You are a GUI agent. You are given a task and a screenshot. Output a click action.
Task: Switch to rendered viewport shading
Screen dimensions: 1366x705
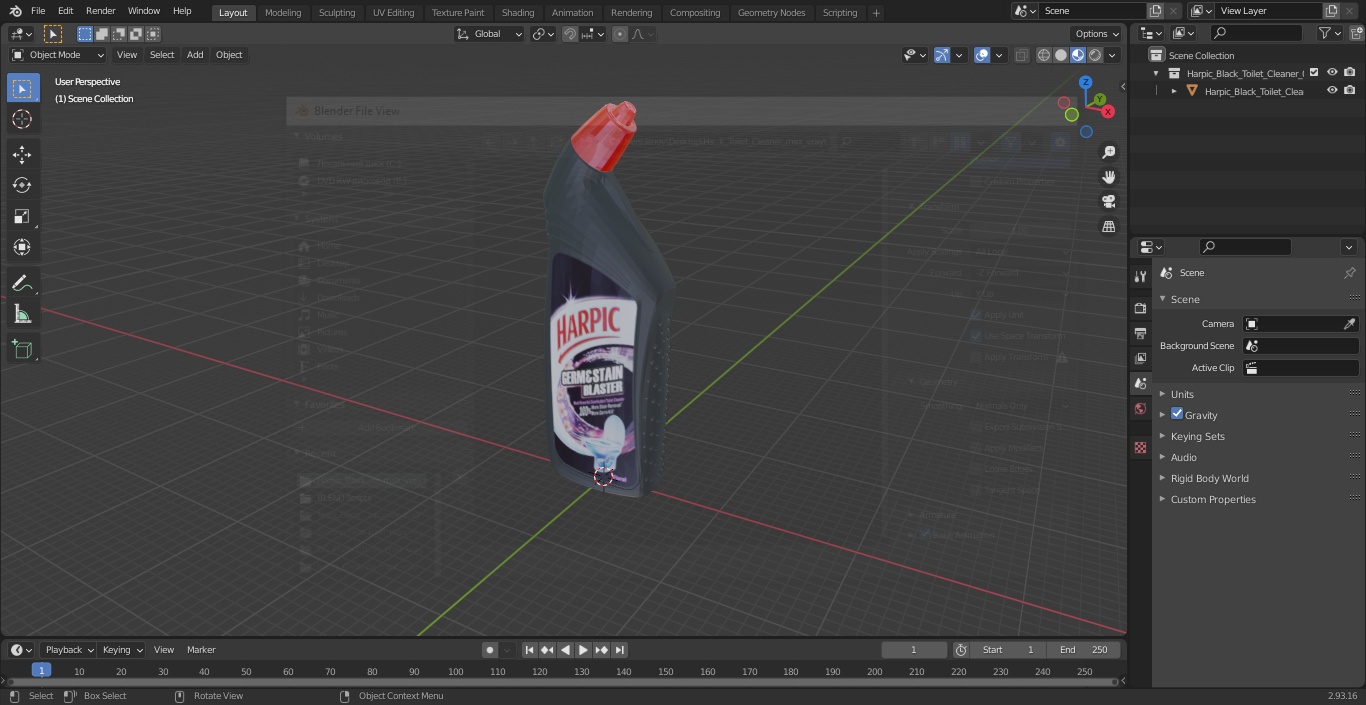(x=1095, y=55)
